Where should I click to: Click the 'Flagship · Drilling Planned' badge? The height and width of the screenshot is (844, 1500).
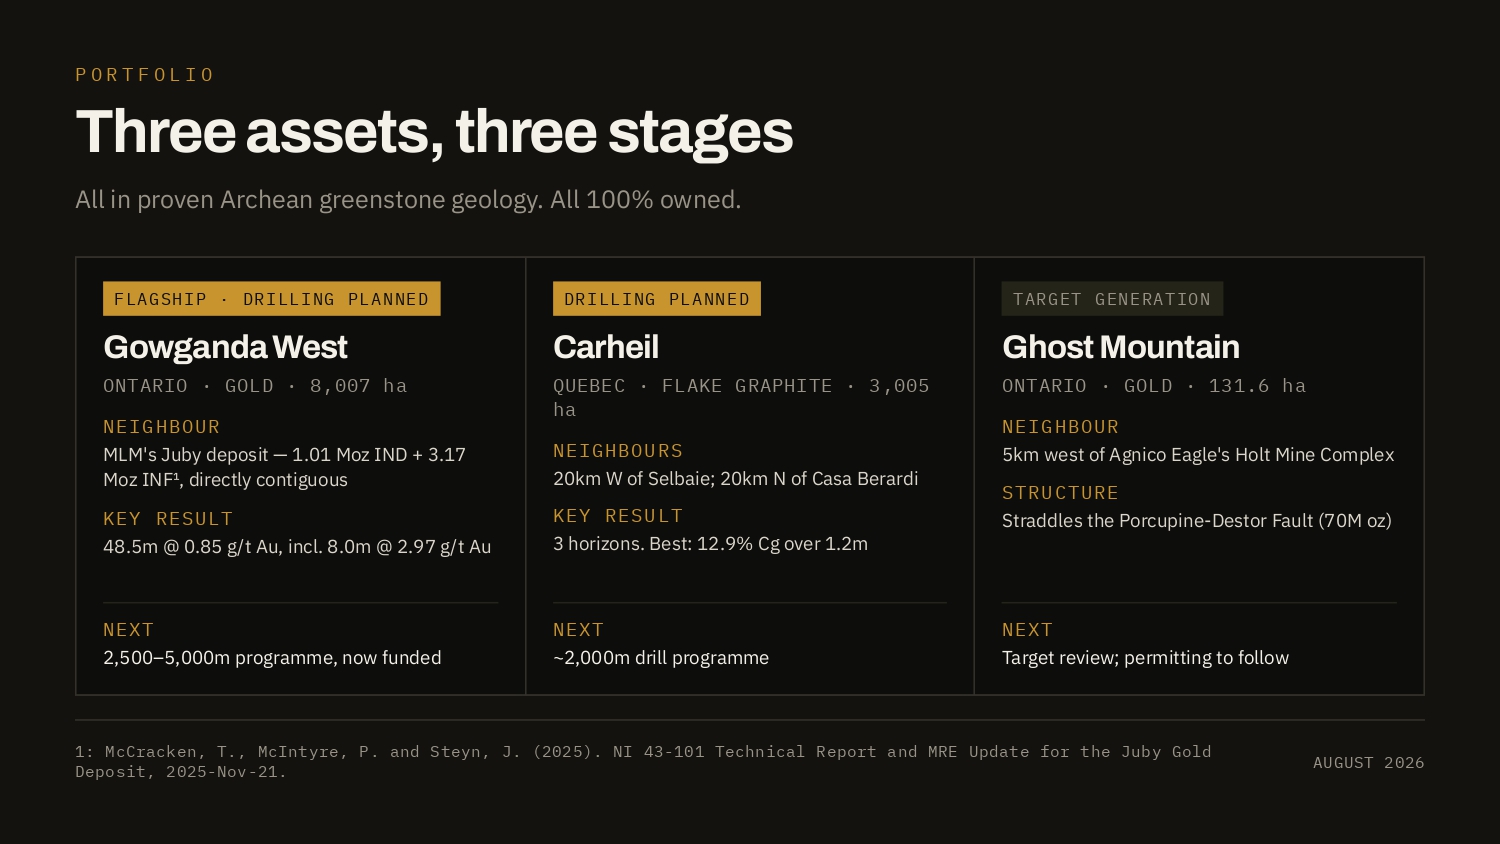[272, 299]
